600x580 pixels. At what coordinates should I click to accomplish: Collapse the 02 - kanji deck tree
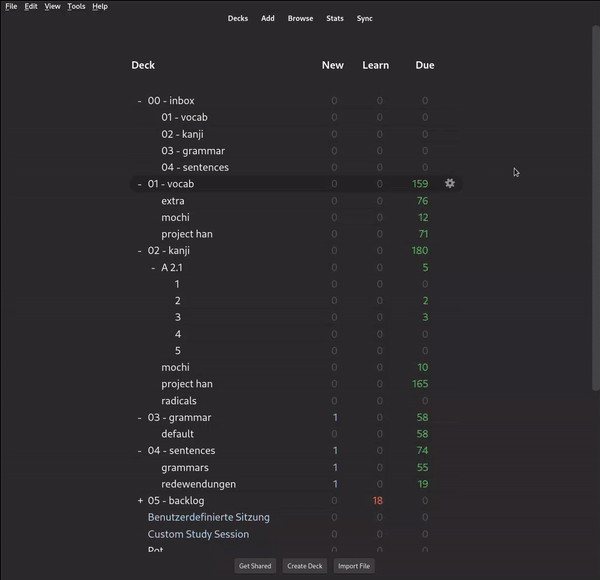point(139,251)
